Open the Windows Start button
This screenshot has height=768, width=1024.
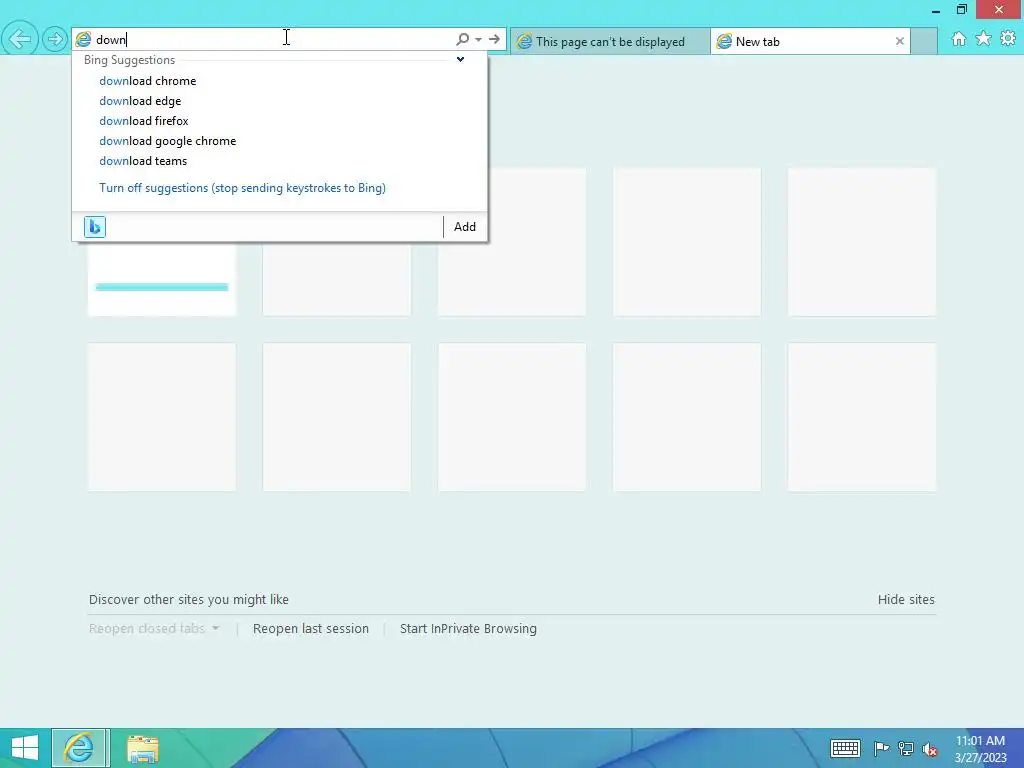pyautogui.click(x=25, y=748)
